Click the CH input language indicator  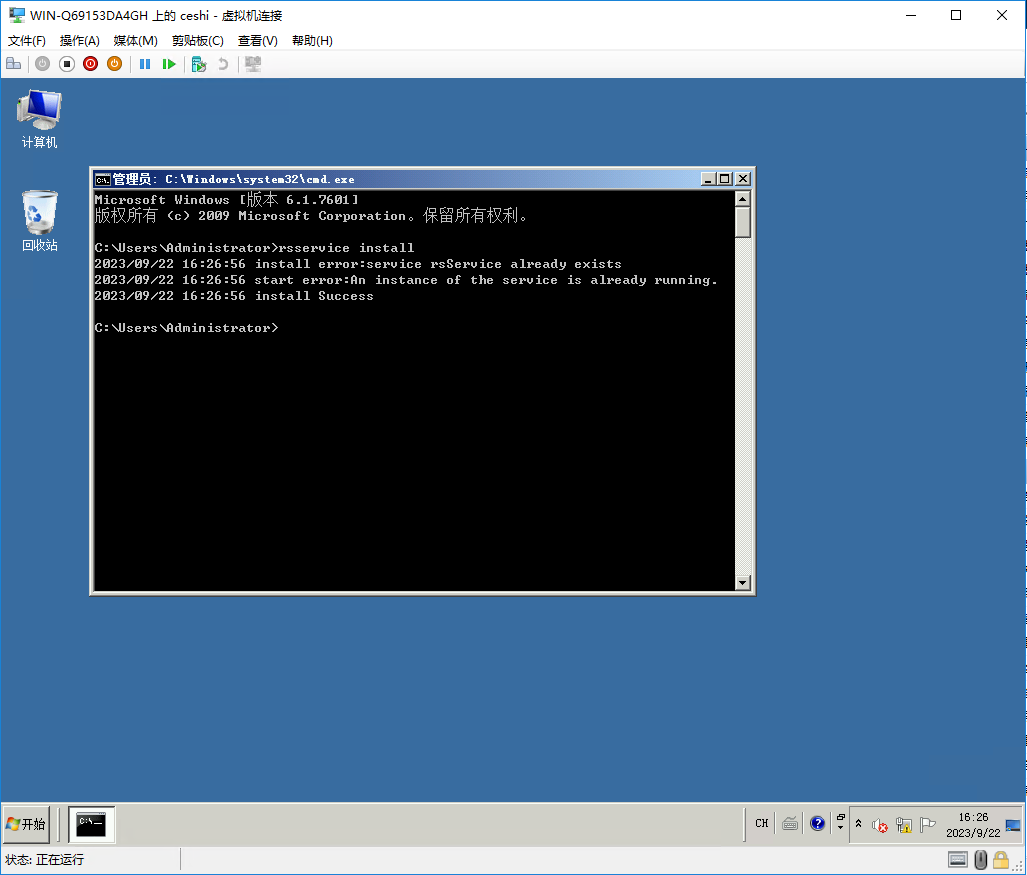pyautogui.click(x=762, y=824)
